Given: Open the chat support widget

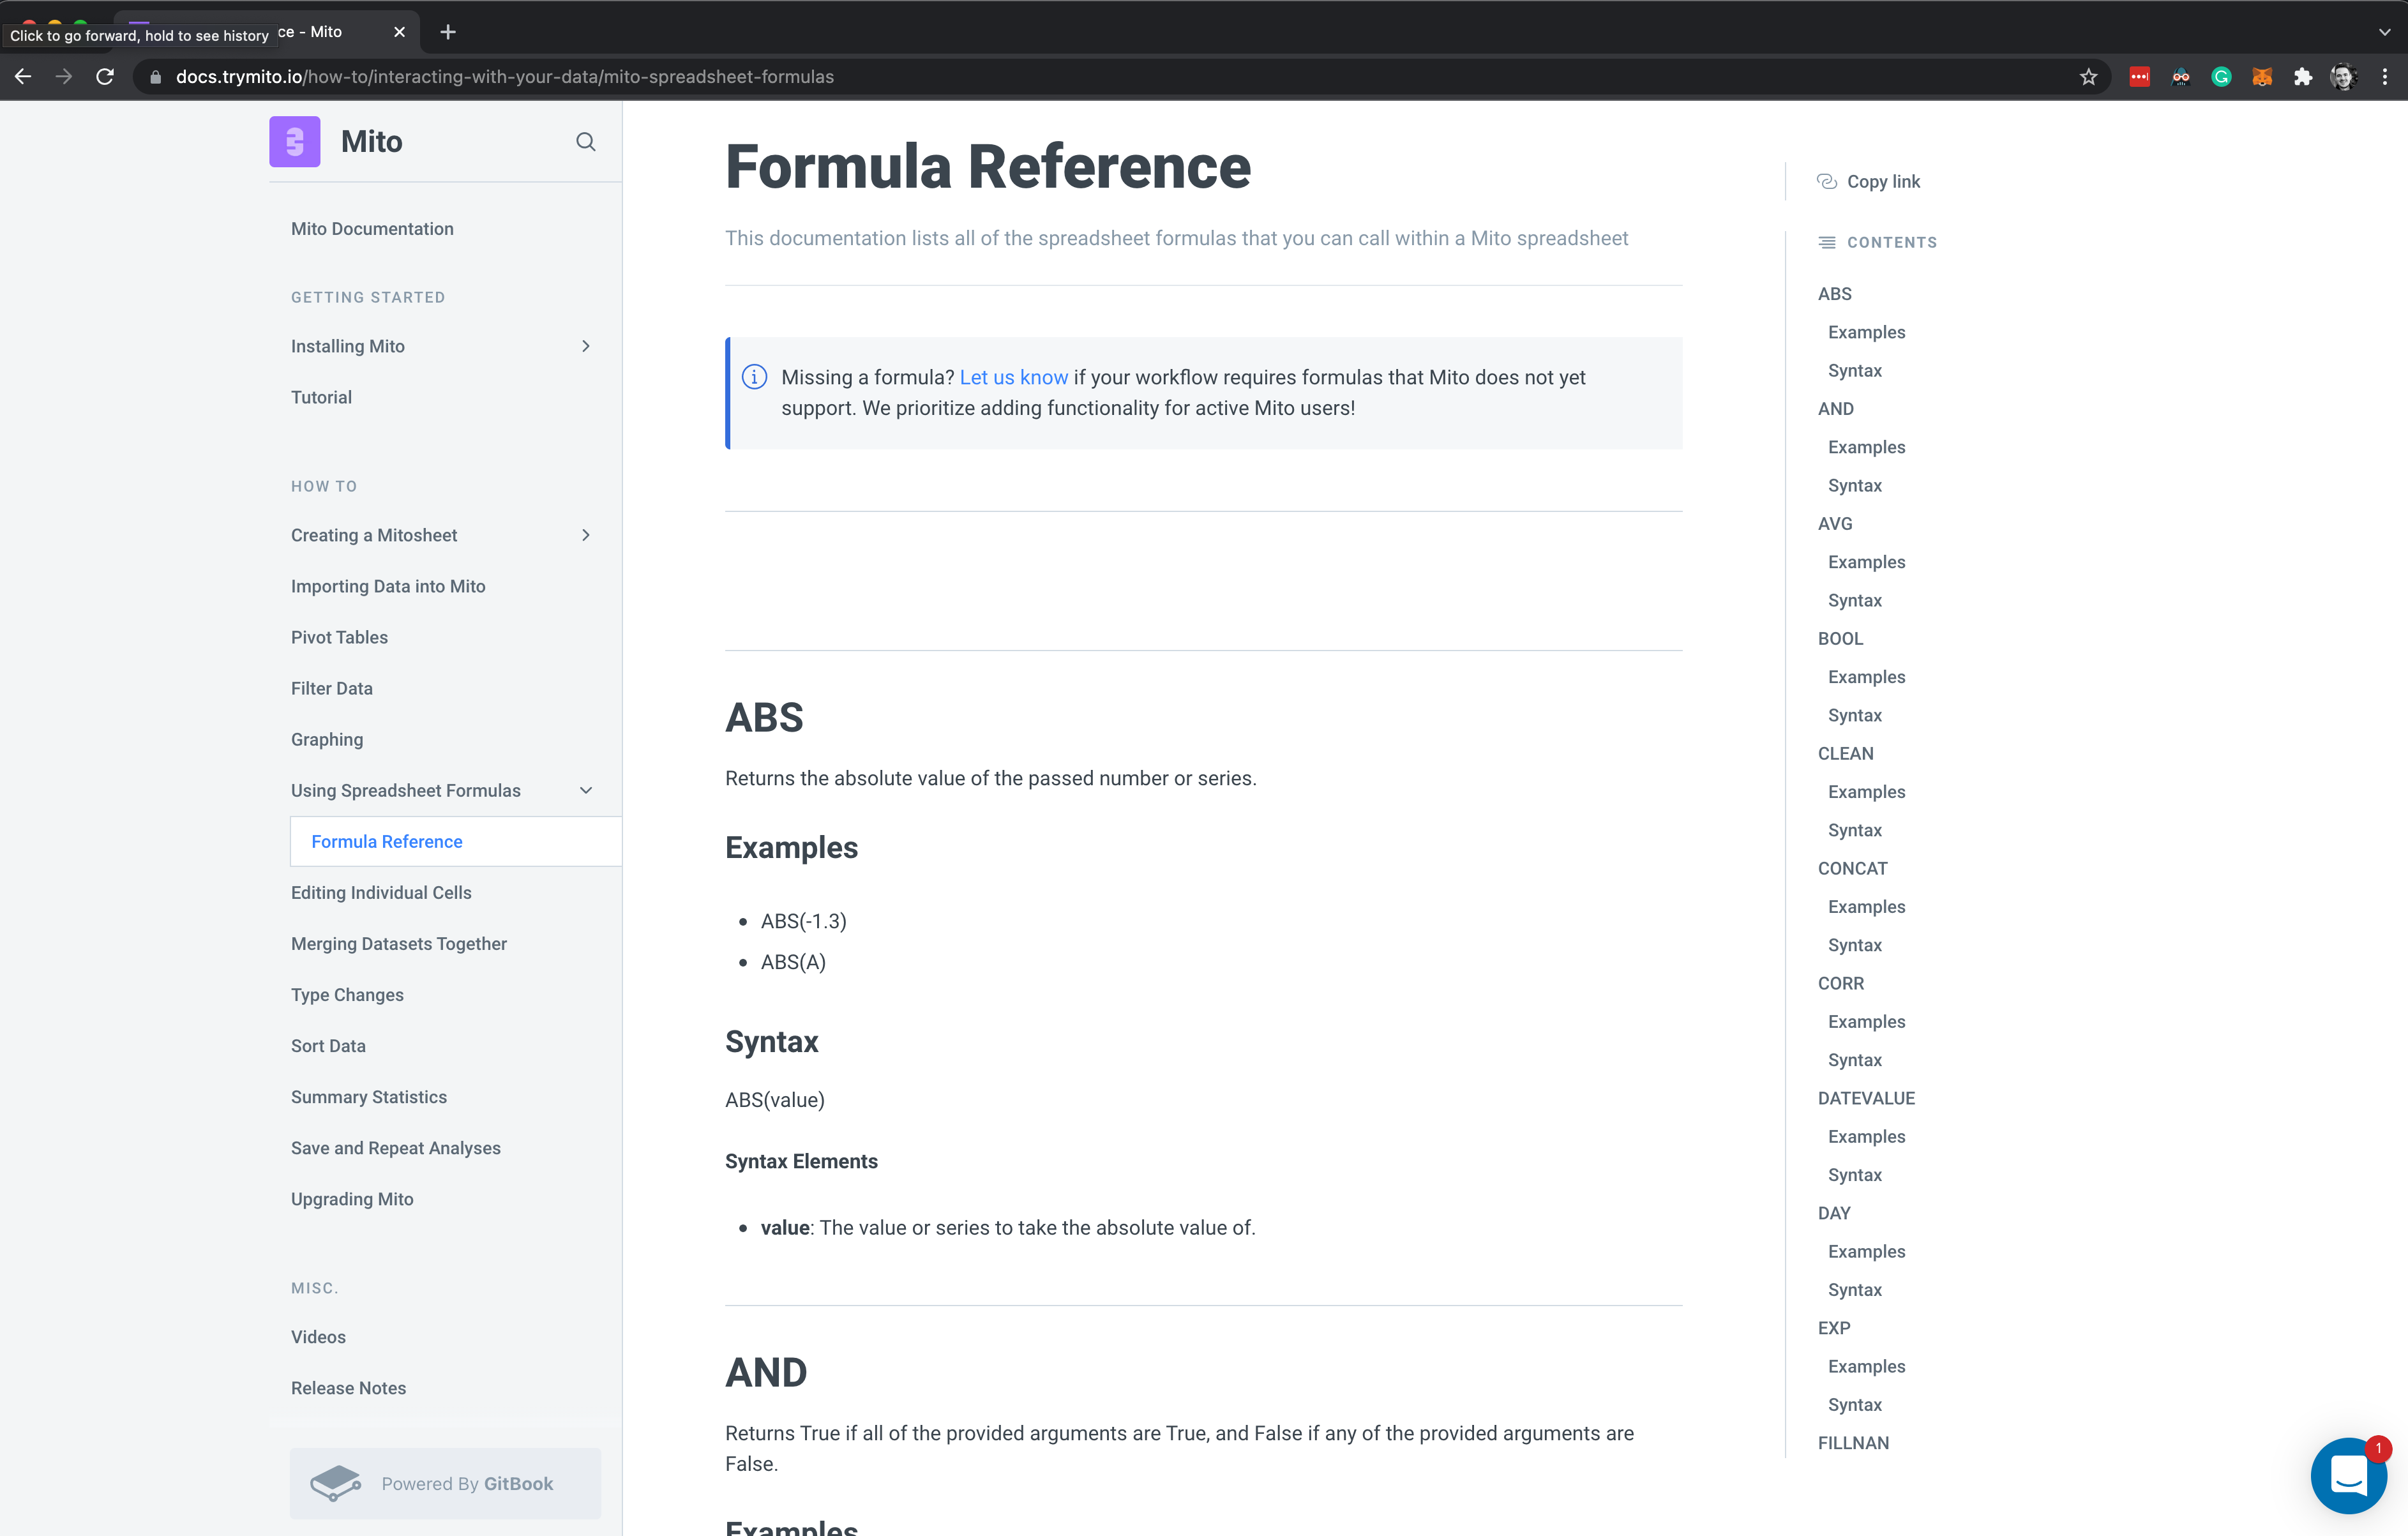Looking at the screenshot, I should click(x=2348, y=1475).
